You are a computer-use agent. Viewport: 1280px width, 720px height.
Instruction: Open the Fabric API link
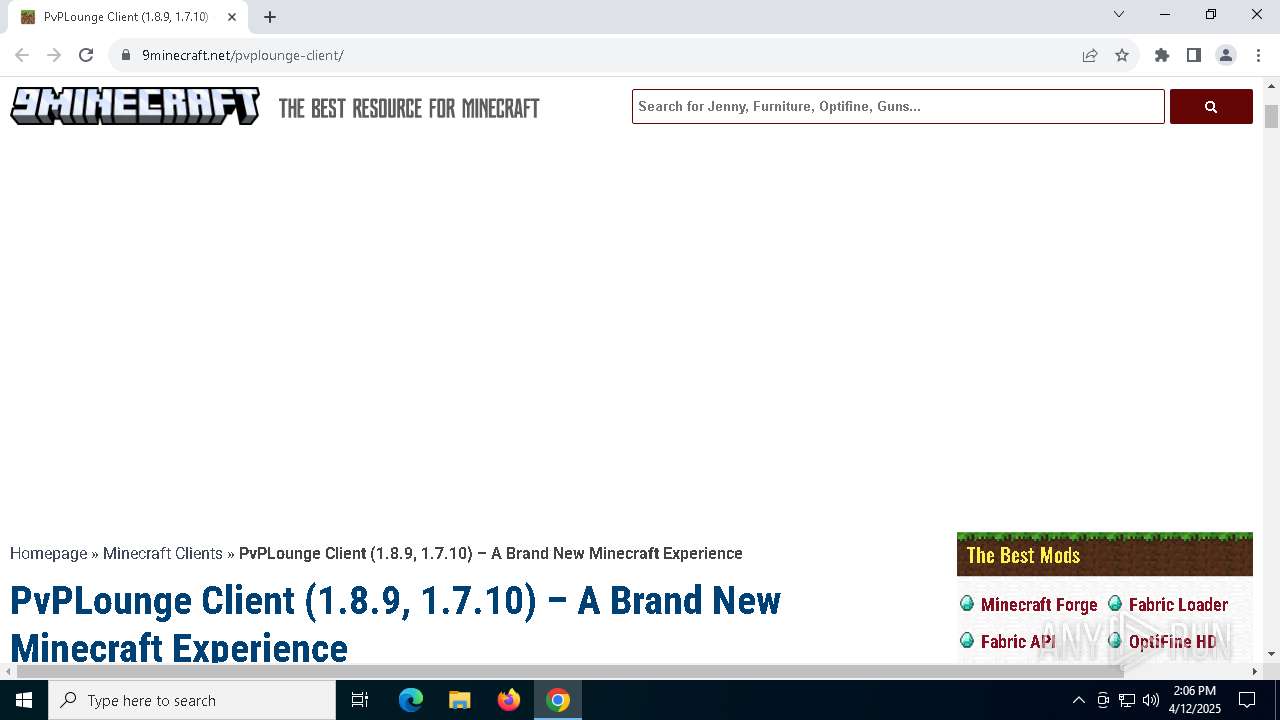point(1018,642)
